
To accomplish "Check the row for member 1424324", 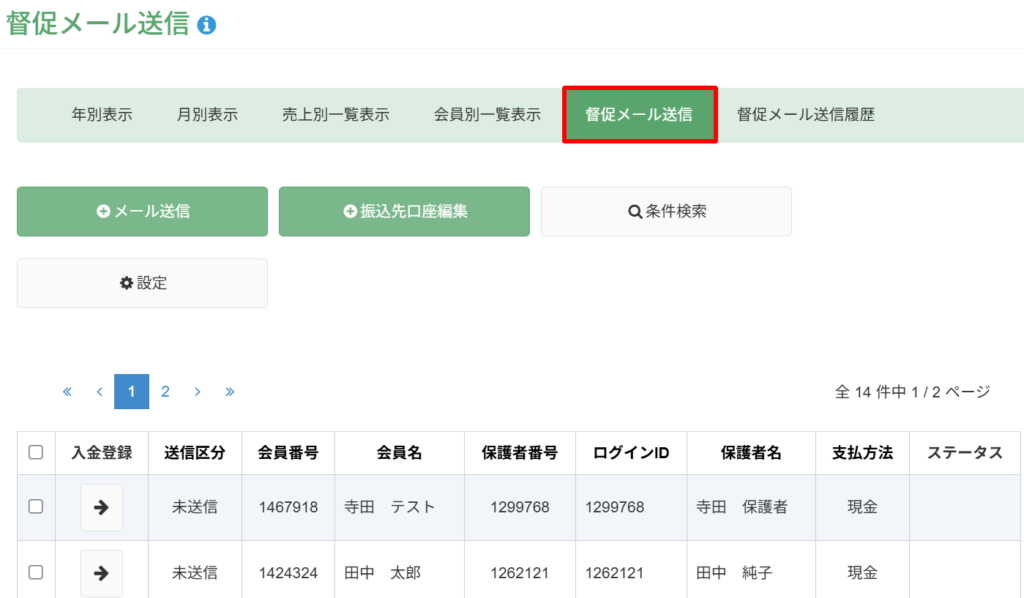I will 36,573.
